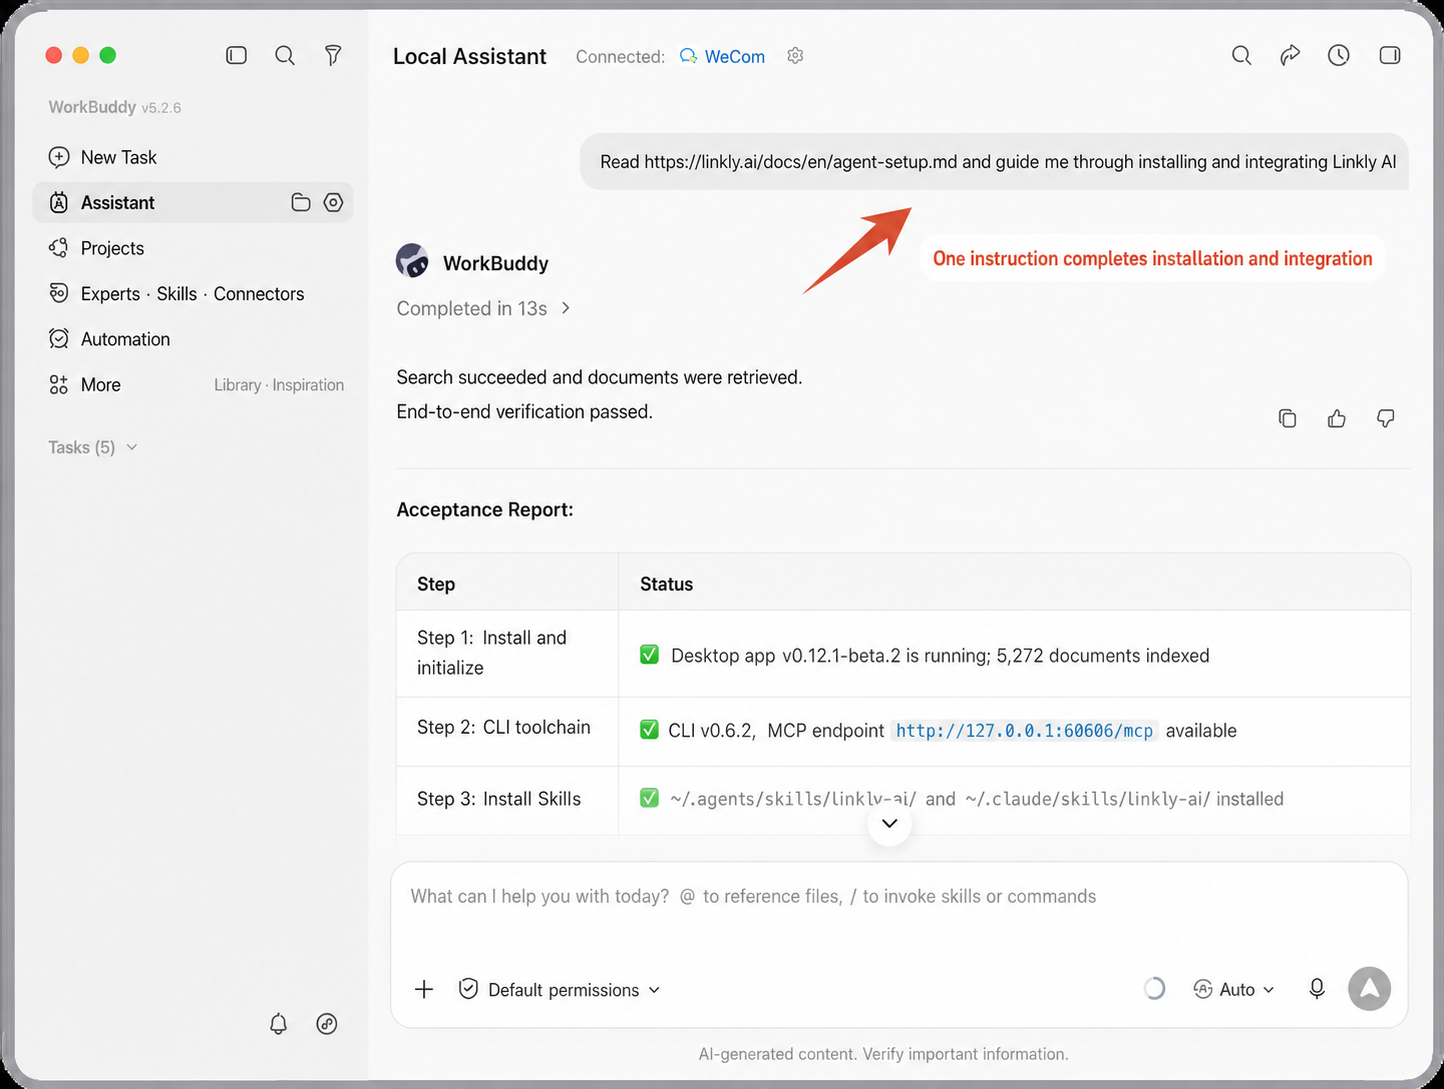Open sidebar search magnifier icon
This screenshot has width=1444, height=1089.
click(285, 56)
